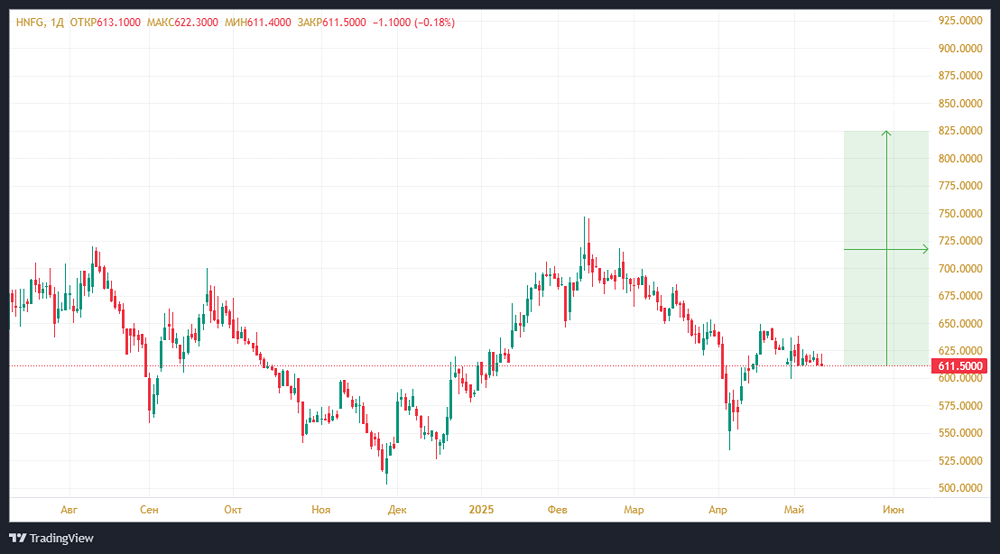1000x554 pixels.
Task: Click the 925.0000 price axis label
Action: 960,21
